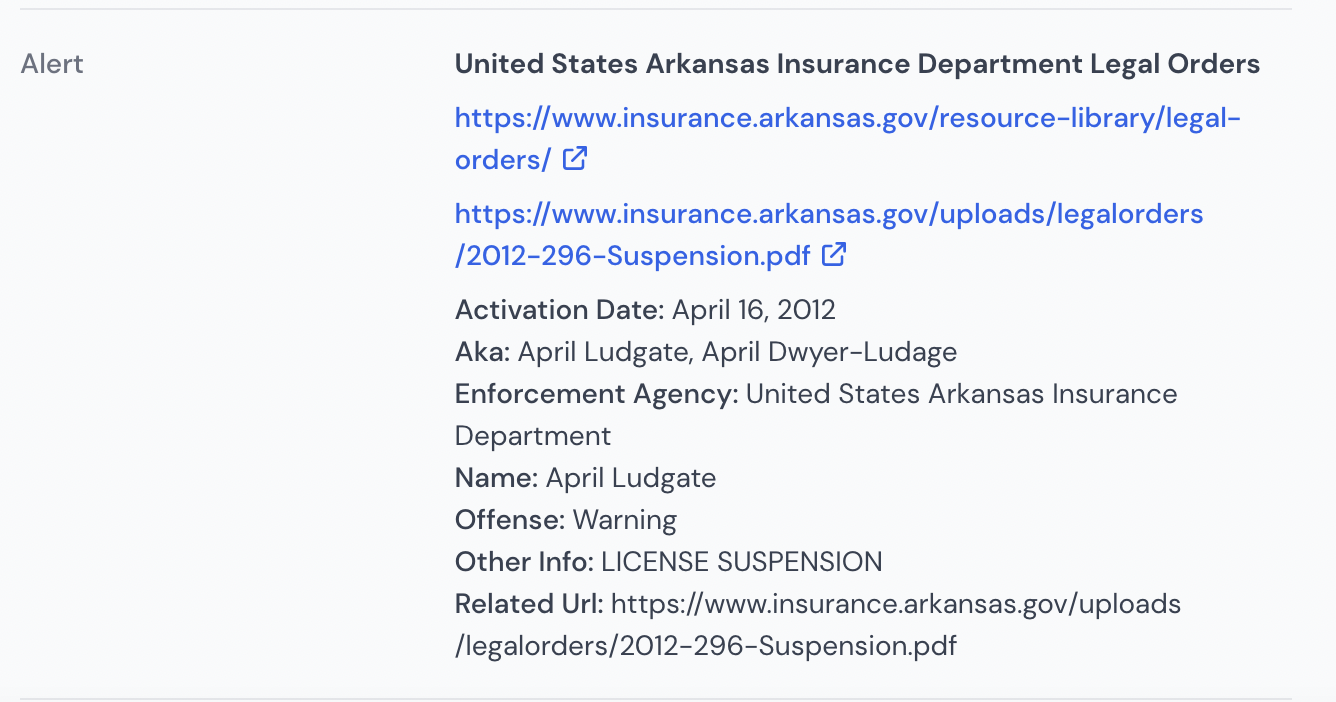Click external-link icon after legal-orders URL
The width and height of the screenshot is (1336, 702).
click(575, 158)
